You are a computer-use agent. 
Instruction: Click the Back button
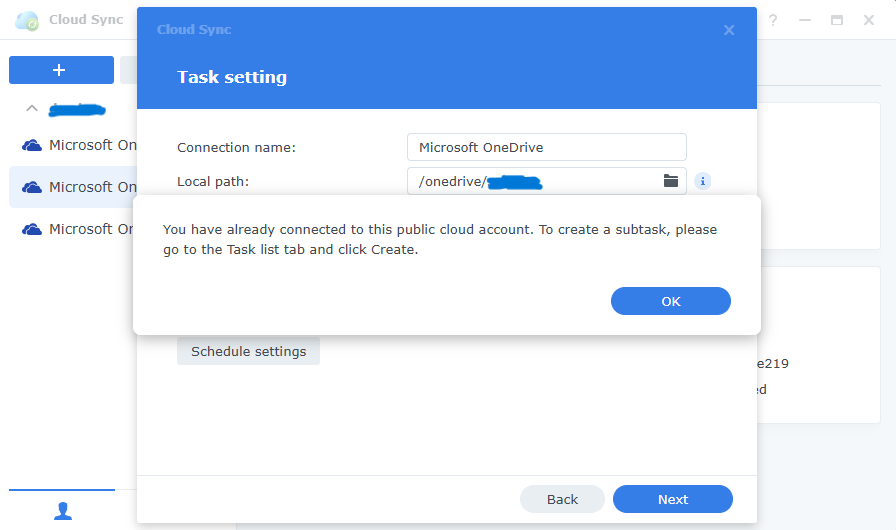point(562,499)
